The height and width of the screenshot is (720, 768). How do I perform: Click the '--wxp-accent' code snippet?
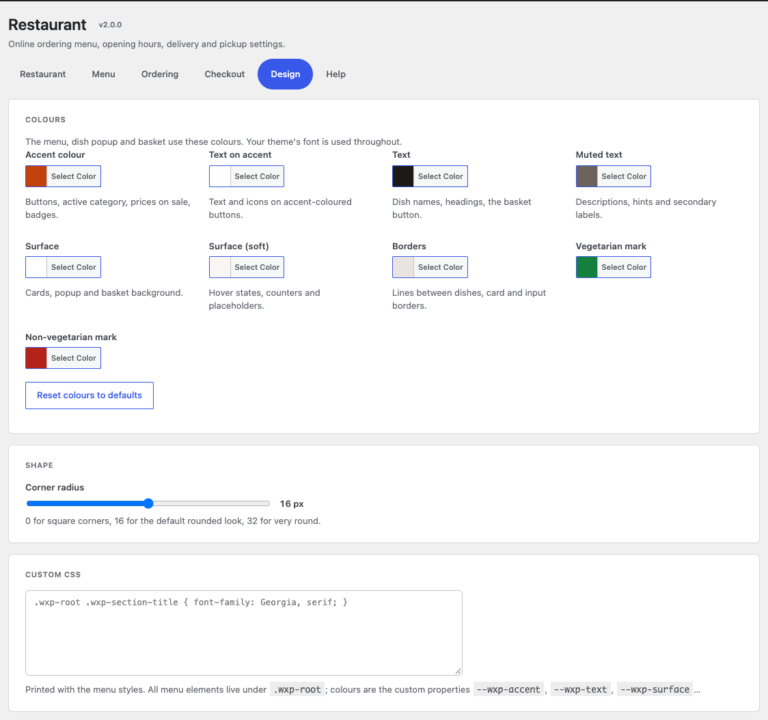[508, 690]
